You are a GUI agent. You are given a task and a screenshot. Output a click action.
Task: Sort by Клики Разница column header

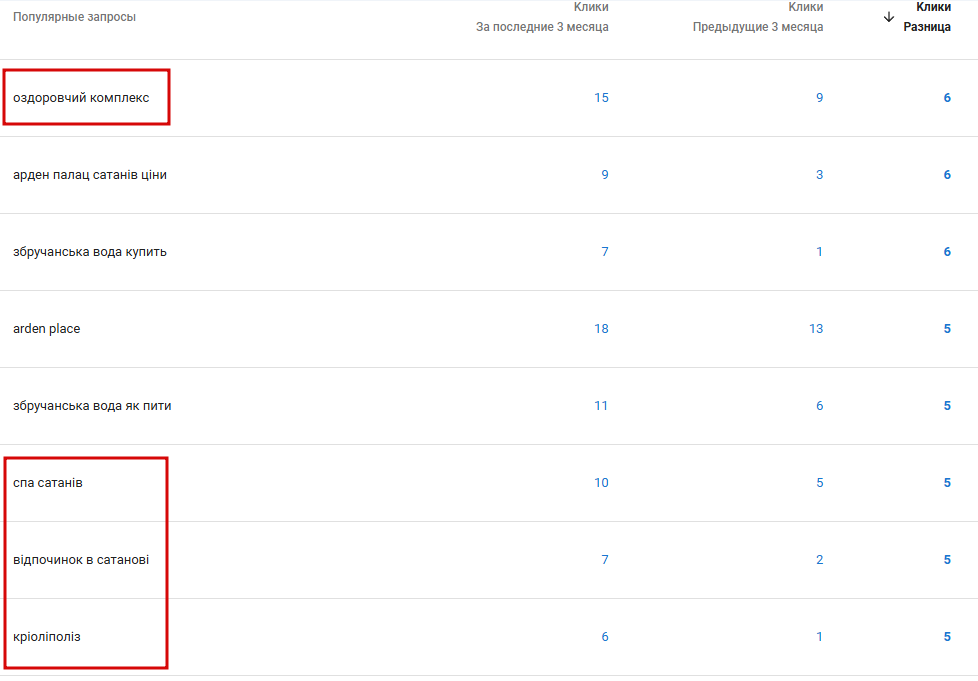point(927,17)
